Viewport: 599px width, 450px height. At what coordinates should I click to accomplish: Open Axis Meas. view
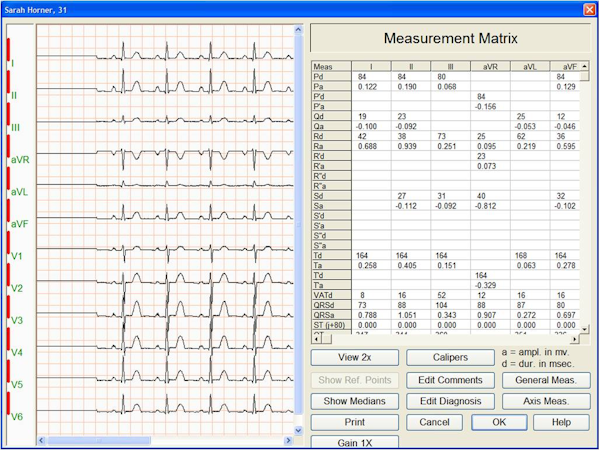(546, 401)
